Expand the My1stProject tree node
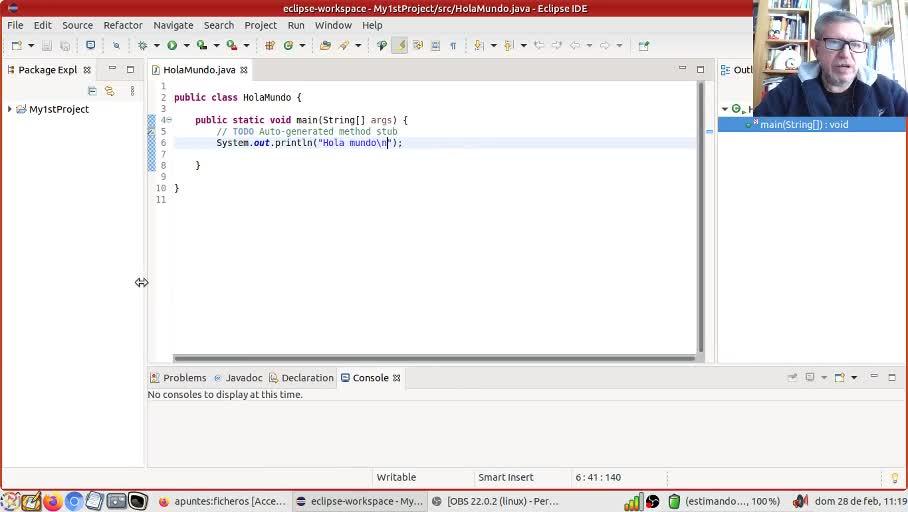 (10, 109)
